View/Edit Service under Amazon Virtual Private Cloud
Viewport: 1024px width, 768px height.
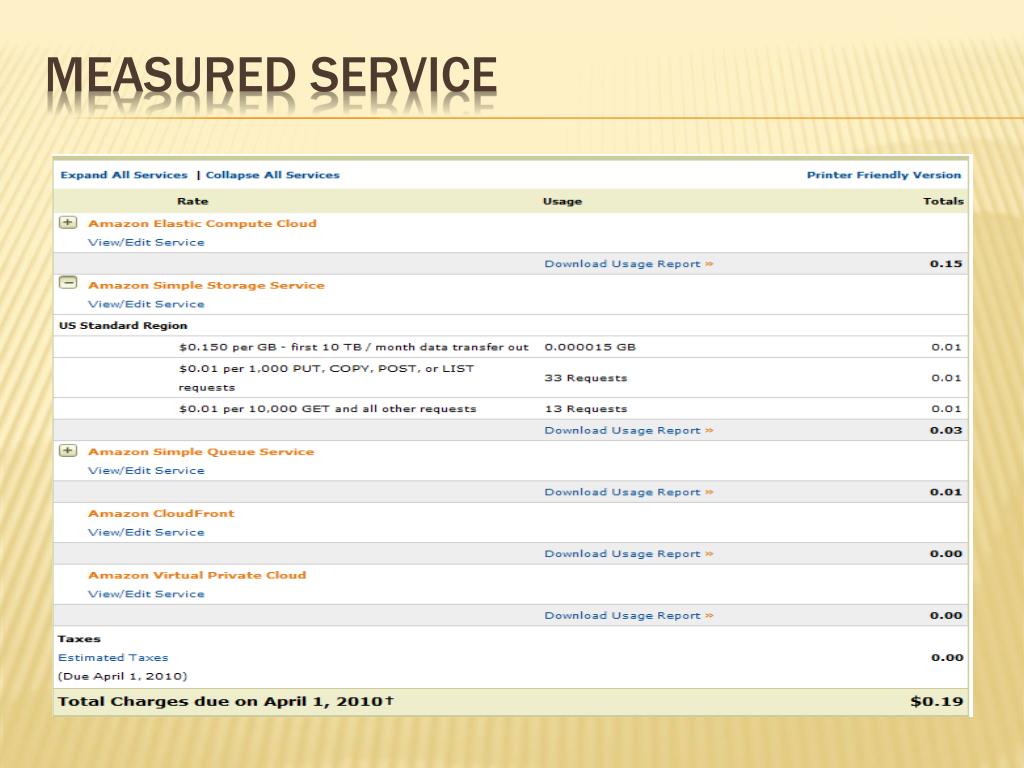(x=146, y=594)
